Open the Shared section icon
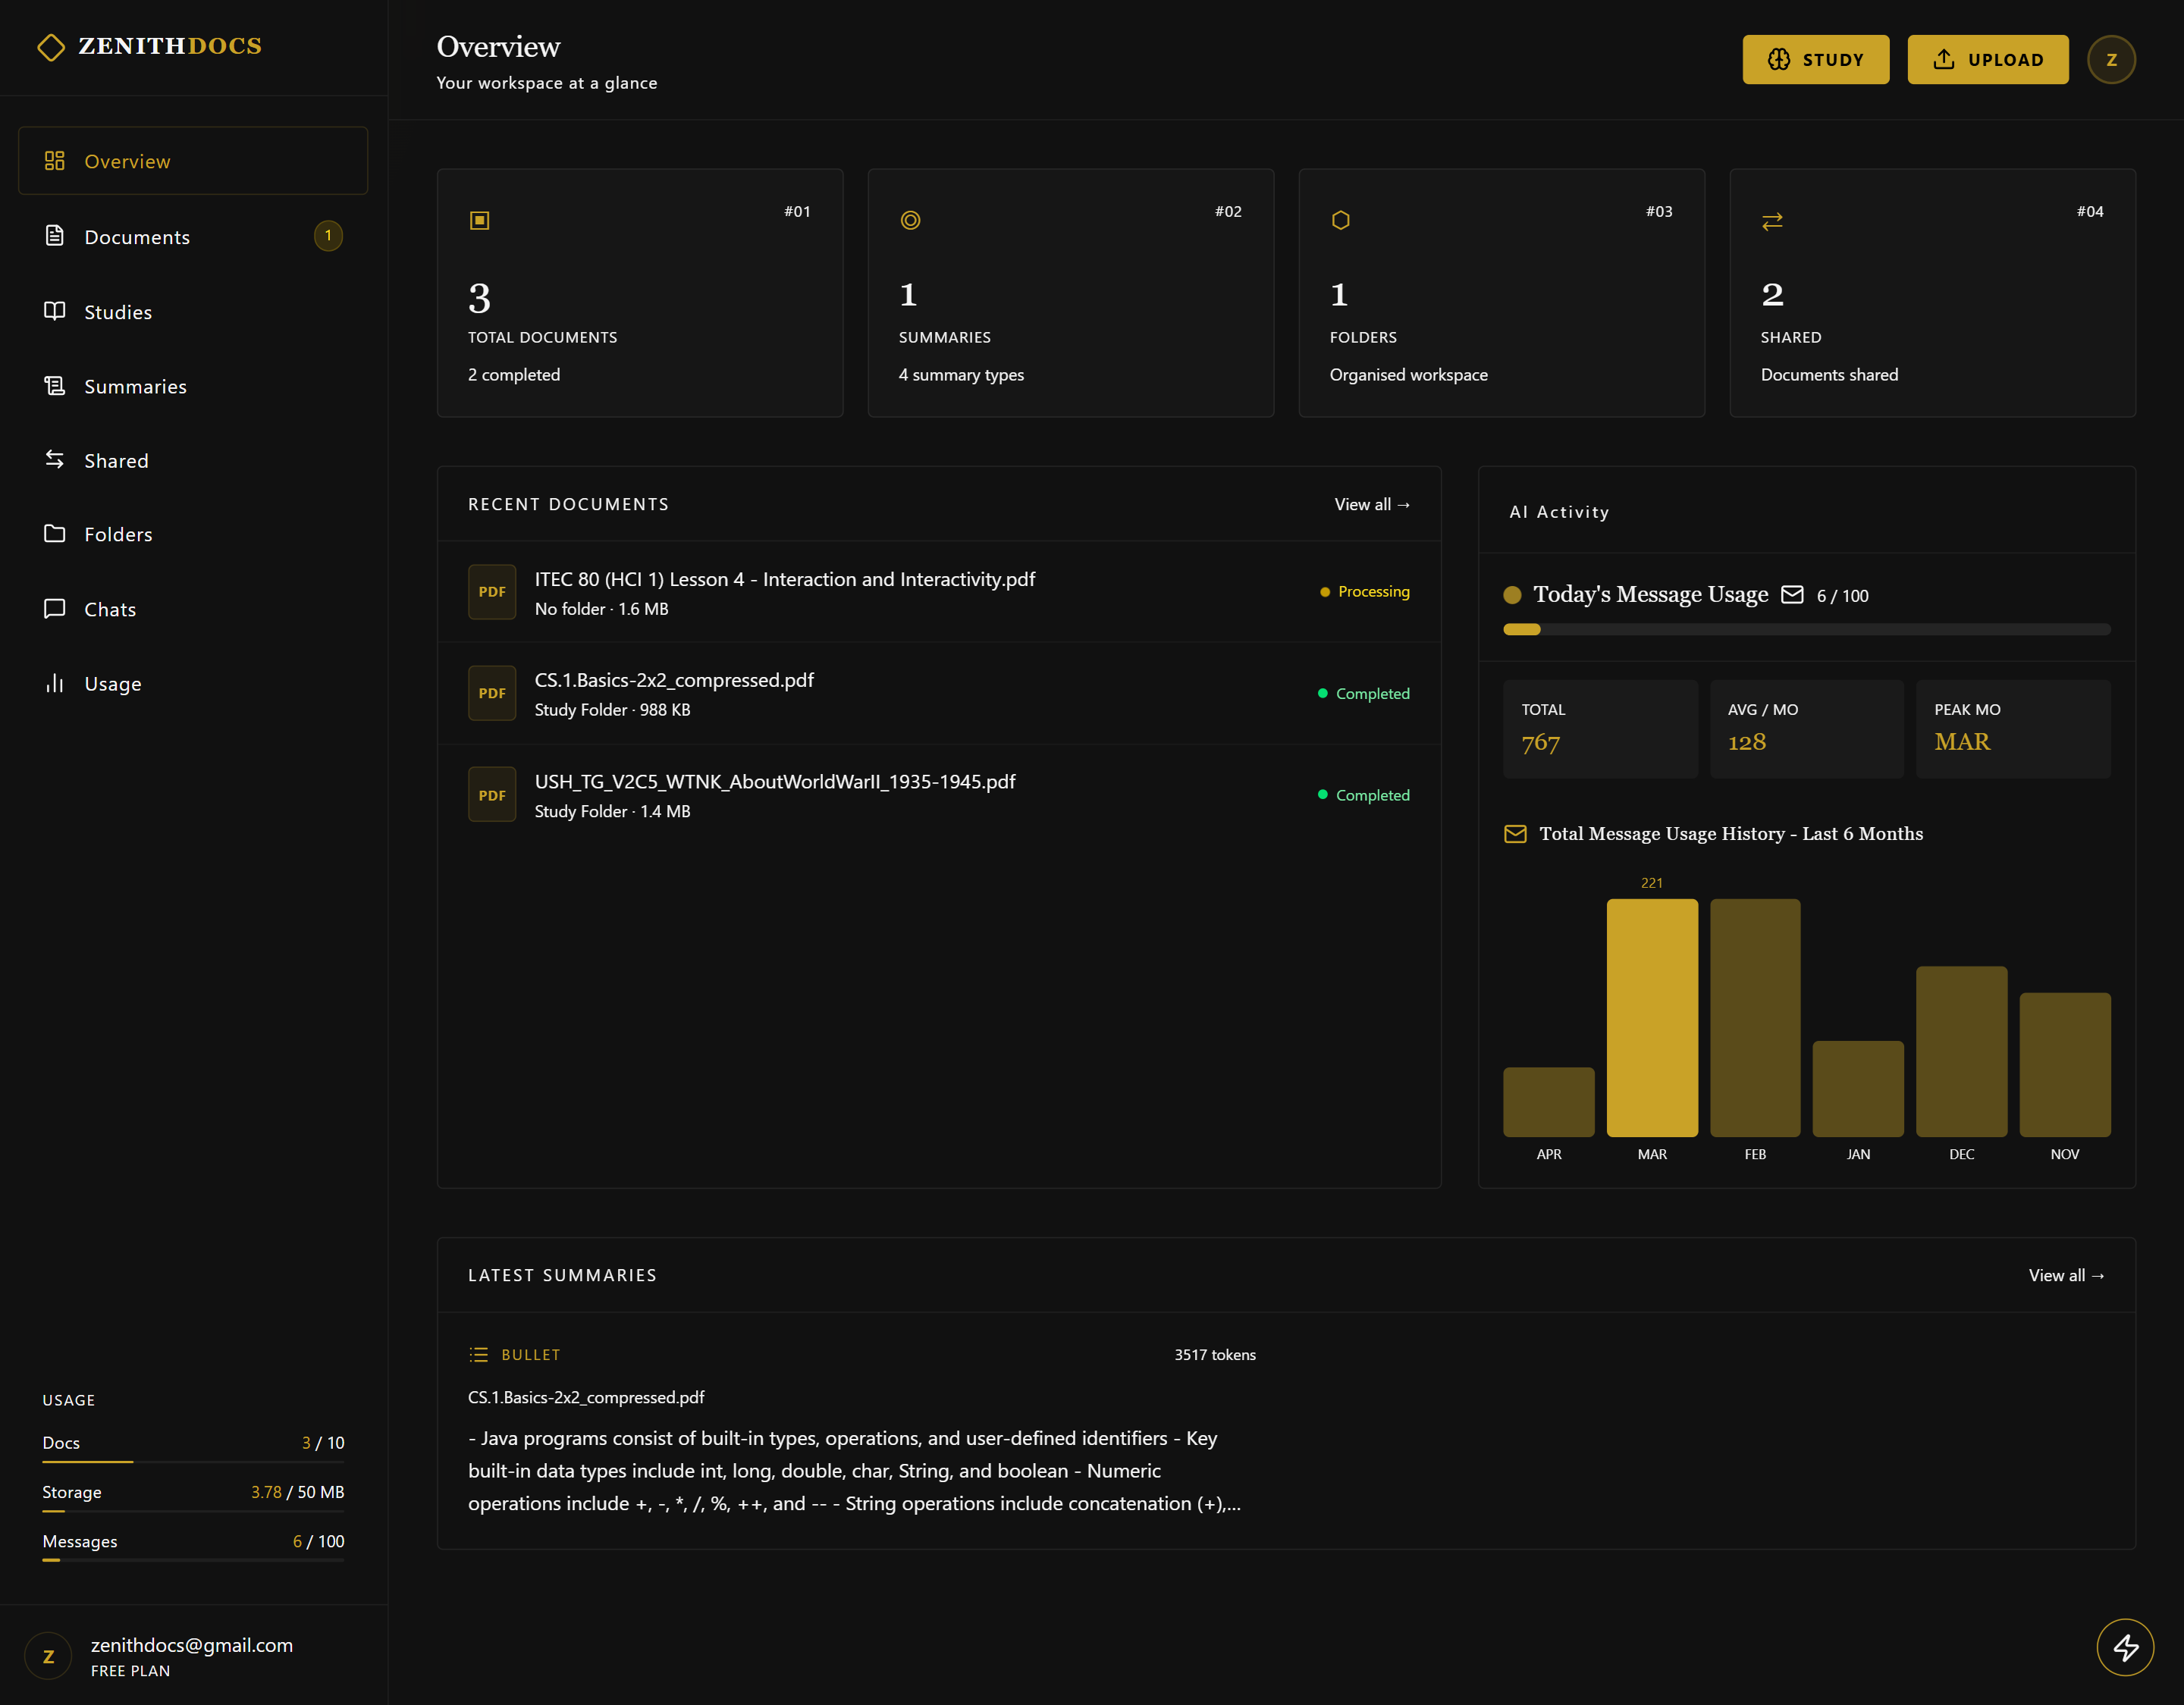This screenshot has width=2184, height=1705. (55, 460)
